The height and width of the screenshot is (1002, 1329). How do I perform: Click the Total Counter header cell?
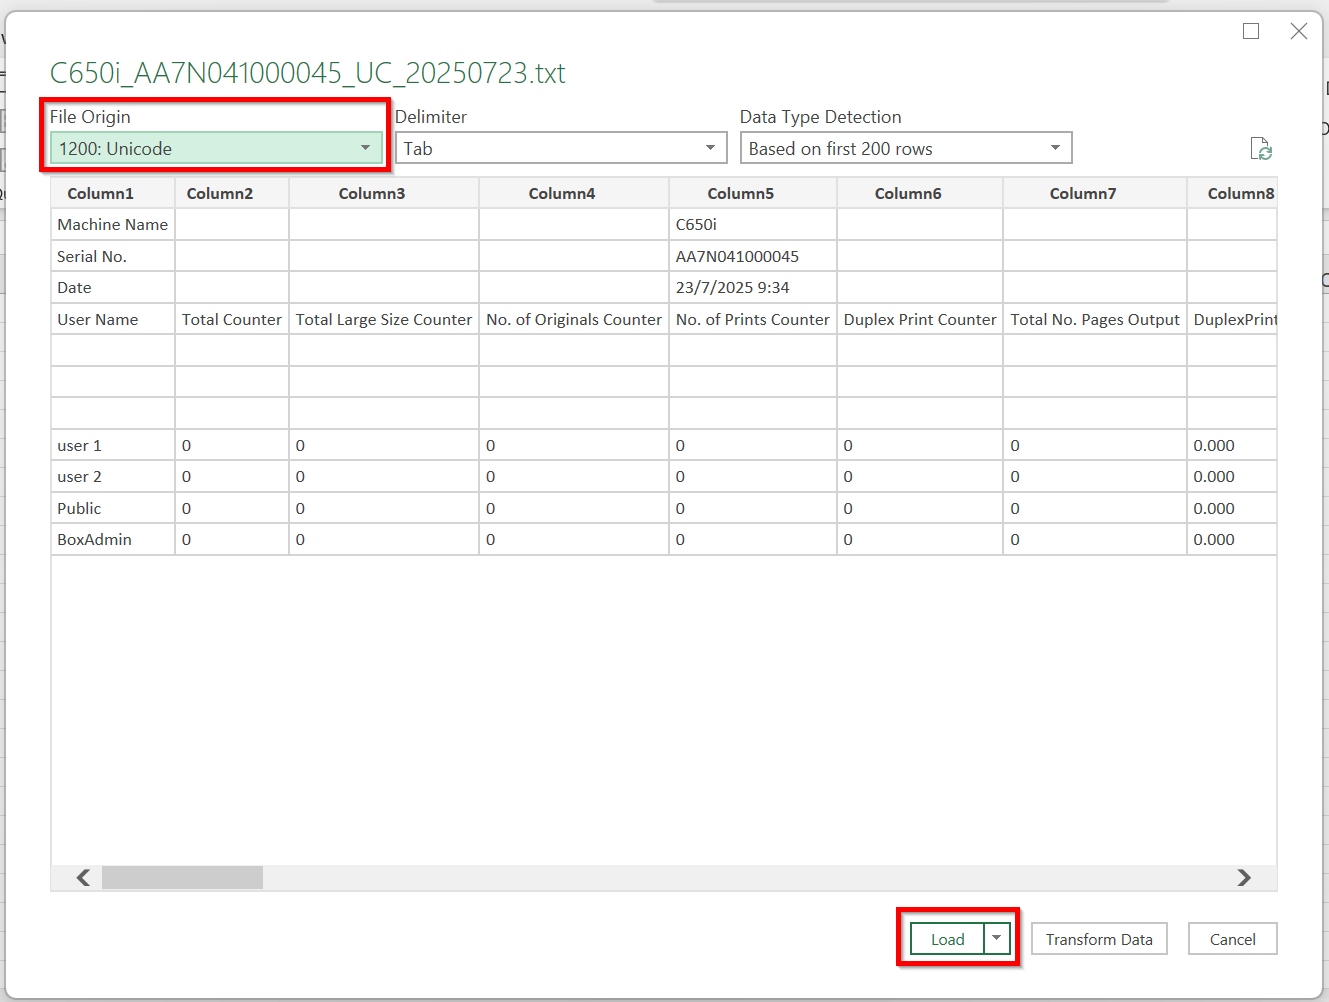231,319
